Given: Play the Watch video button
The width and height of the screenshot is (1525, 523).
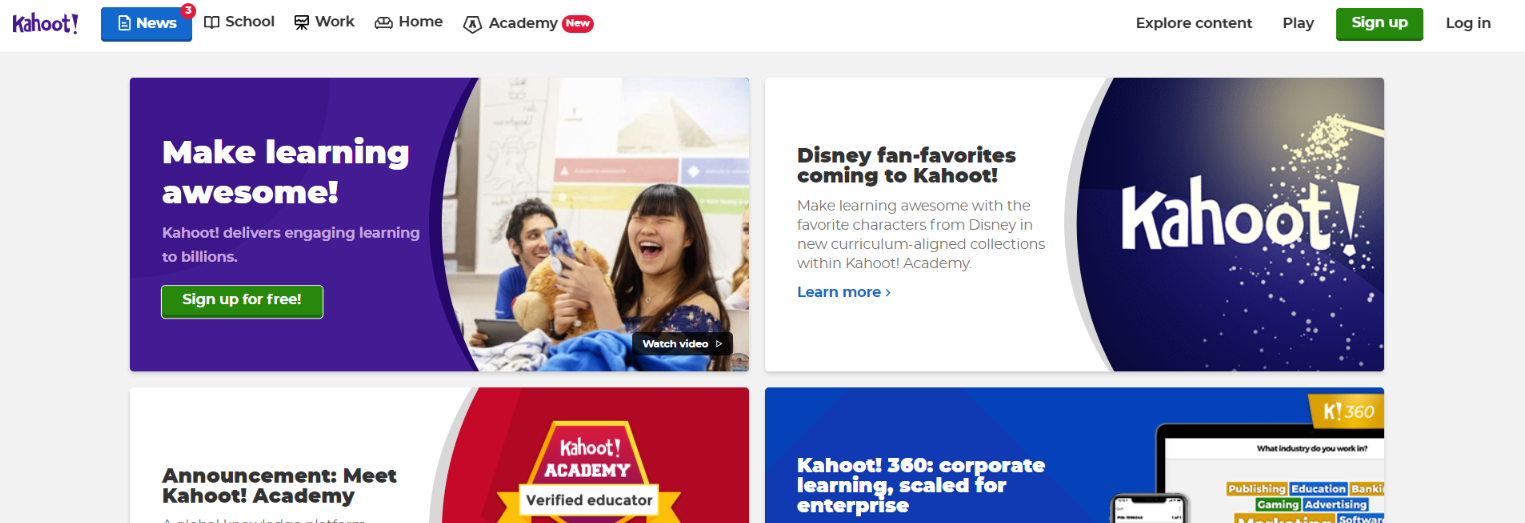Looking at the screenshot, I should 682,343.
